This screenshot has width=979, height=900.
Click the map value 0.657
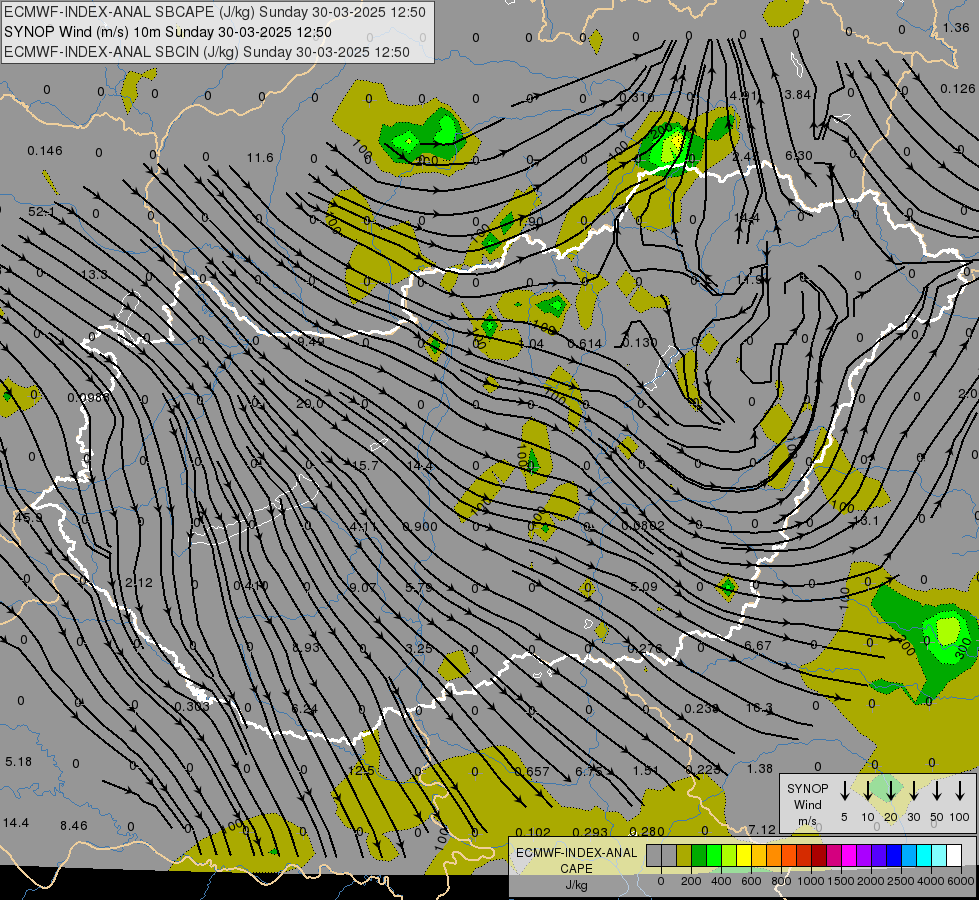pos(532,771)
